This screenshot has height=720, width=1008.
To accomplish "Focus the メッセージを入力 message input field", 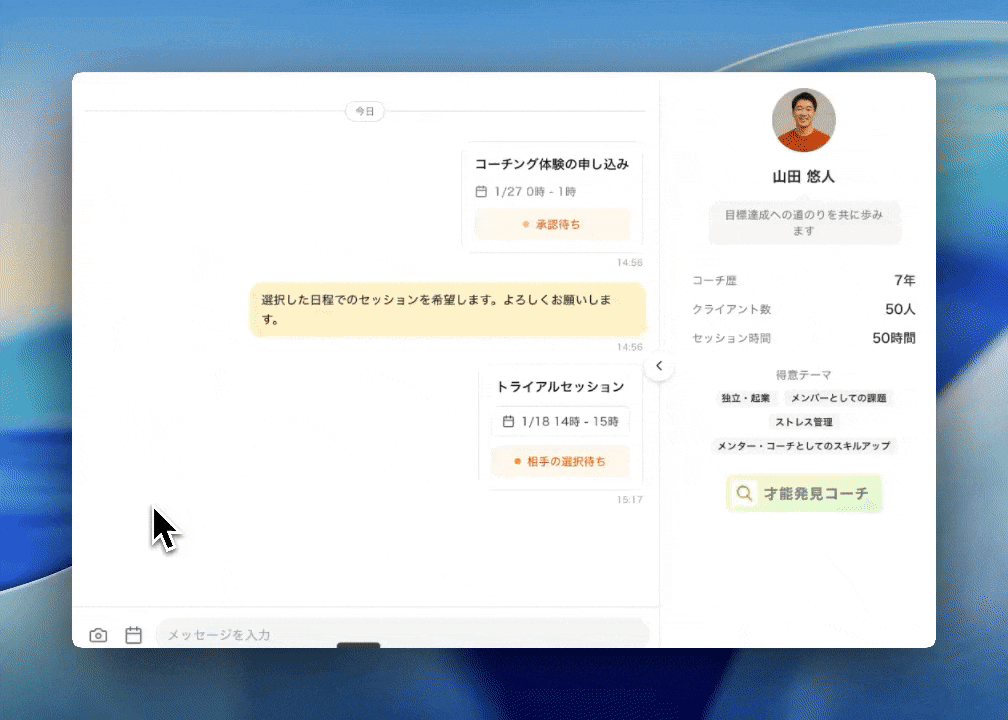I will click(x=402, y=634).
